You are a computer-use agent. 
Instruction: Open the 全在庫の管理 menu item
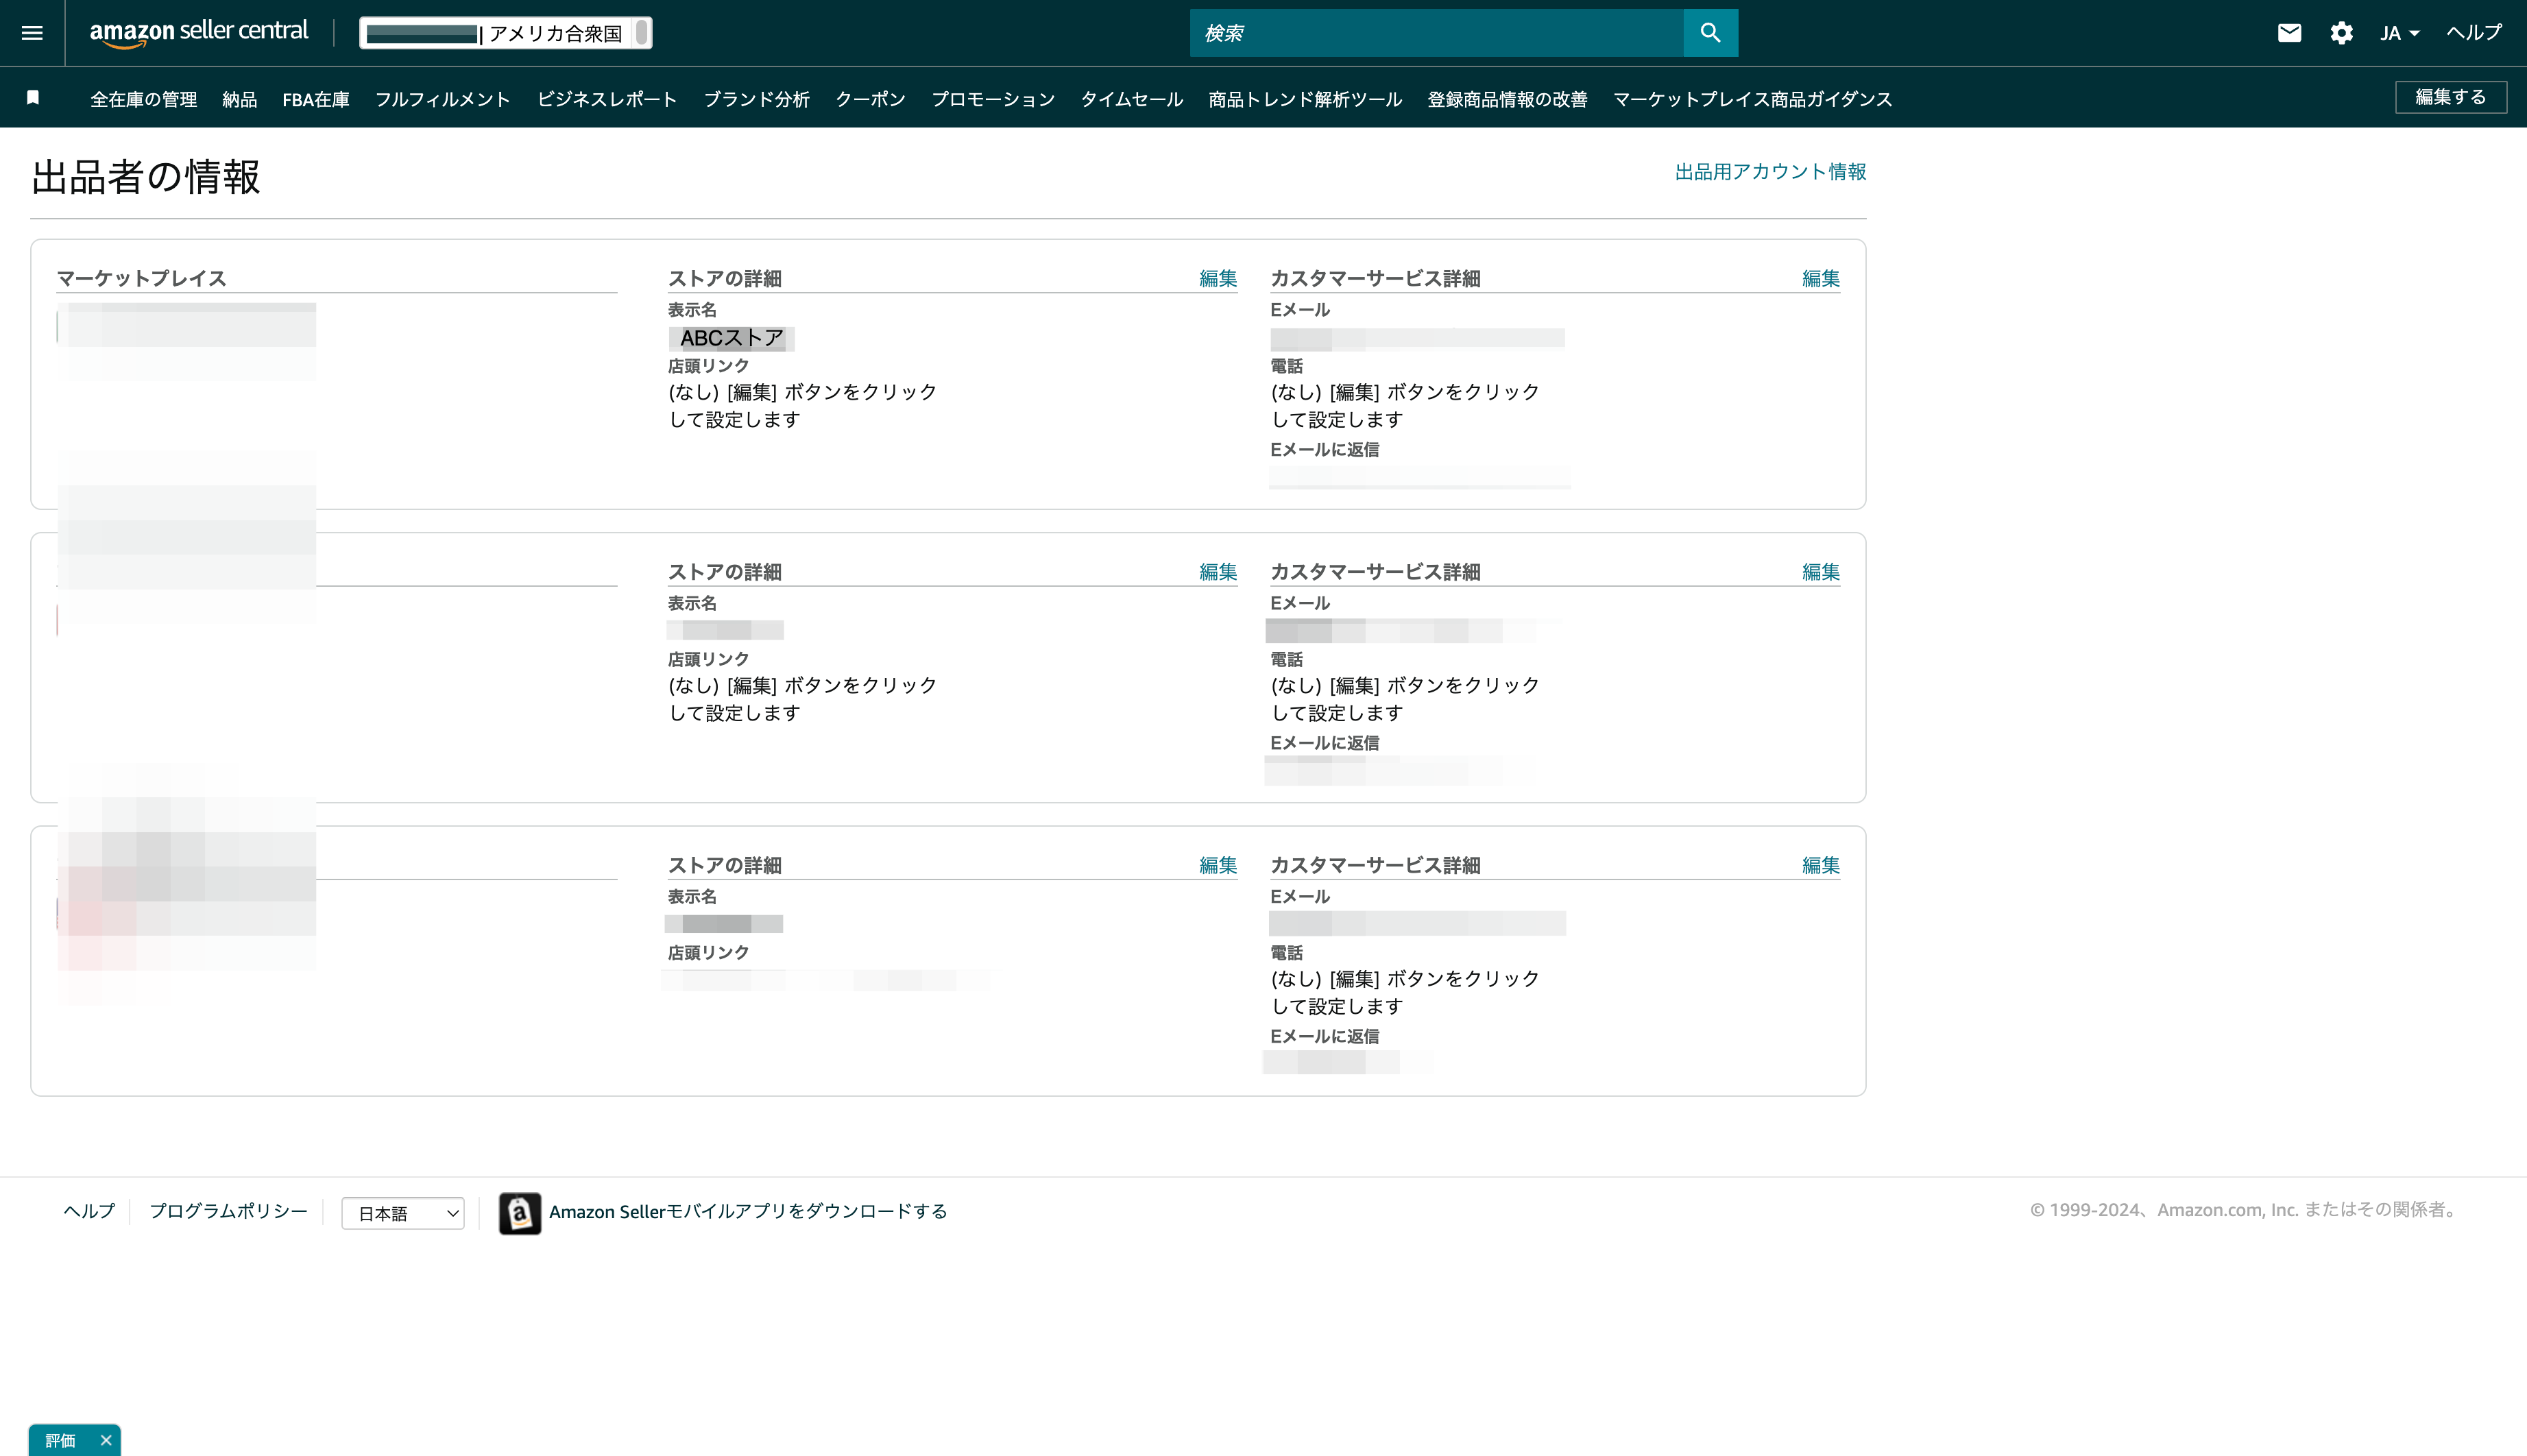pyautogui.click(x=144, y=99)
